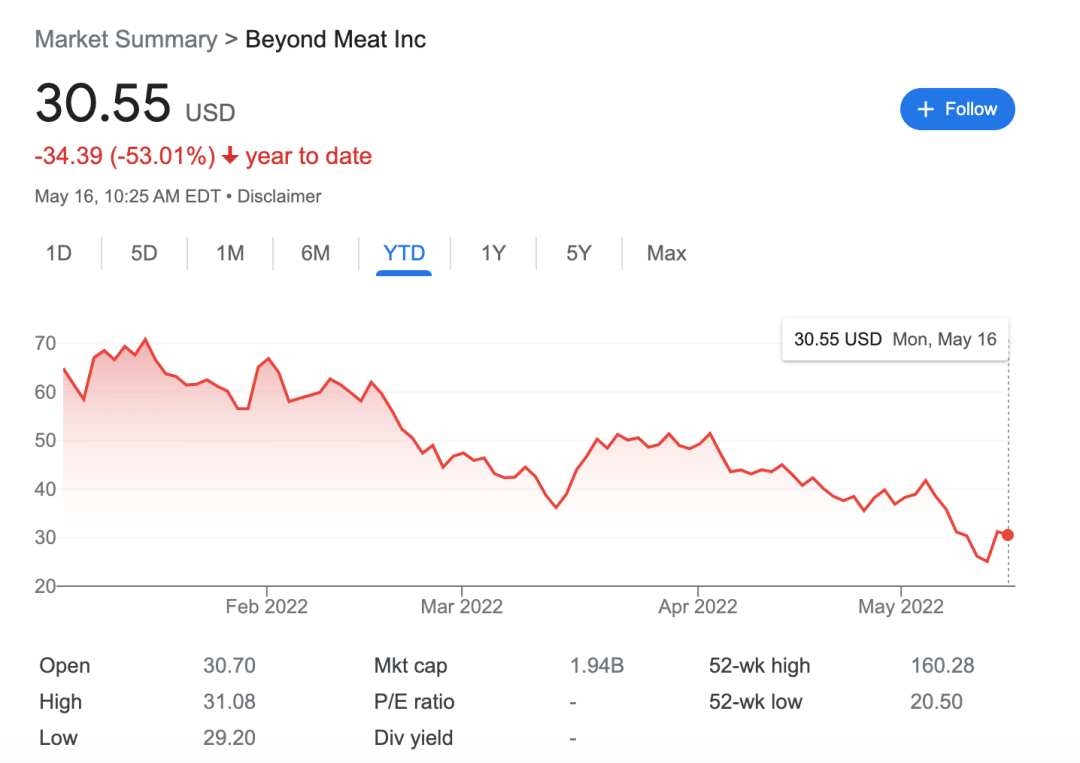Click the Feb 2022 axis label
Image resolution: width=1080 pixels, height=763 pixels.
coord(267,607)
